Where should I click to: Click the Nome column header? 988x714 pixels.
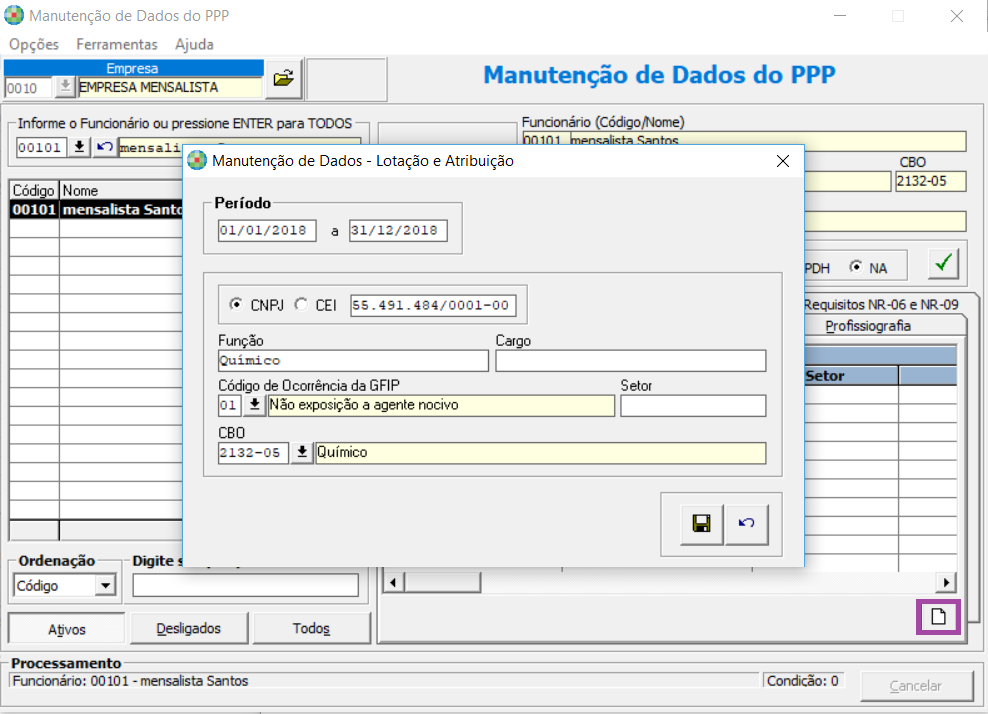coord(120,190)
